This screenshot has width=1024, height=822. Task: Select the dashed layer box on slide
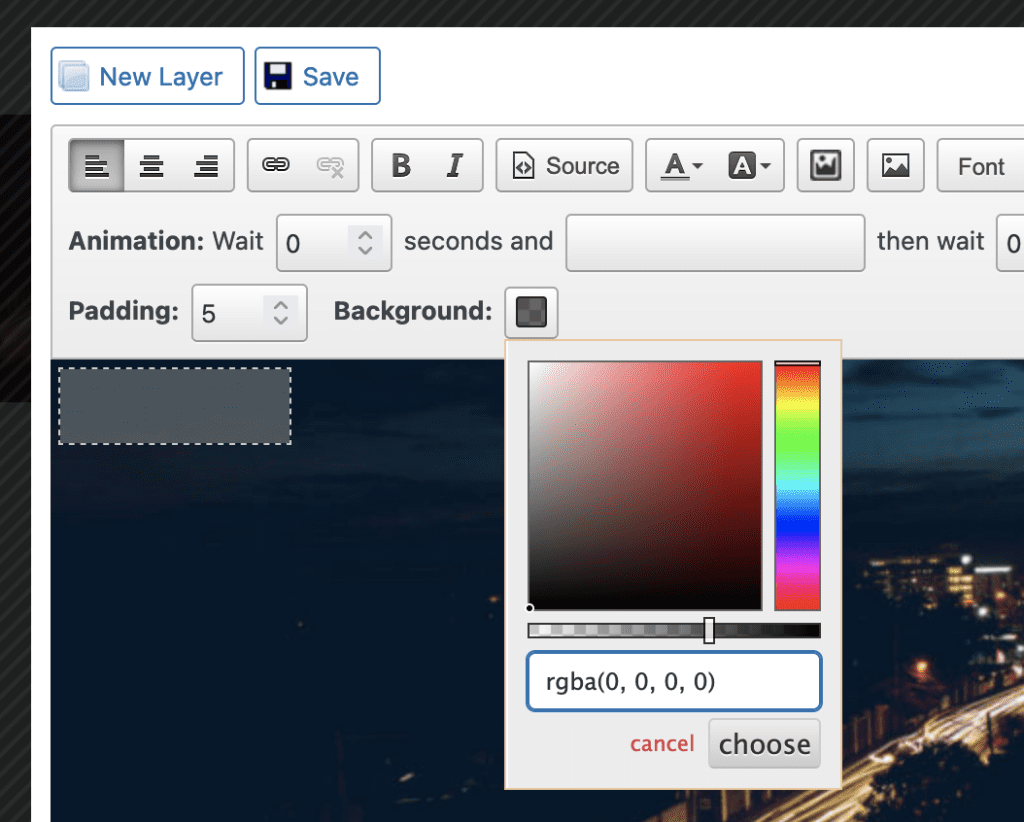click(175, 406)
